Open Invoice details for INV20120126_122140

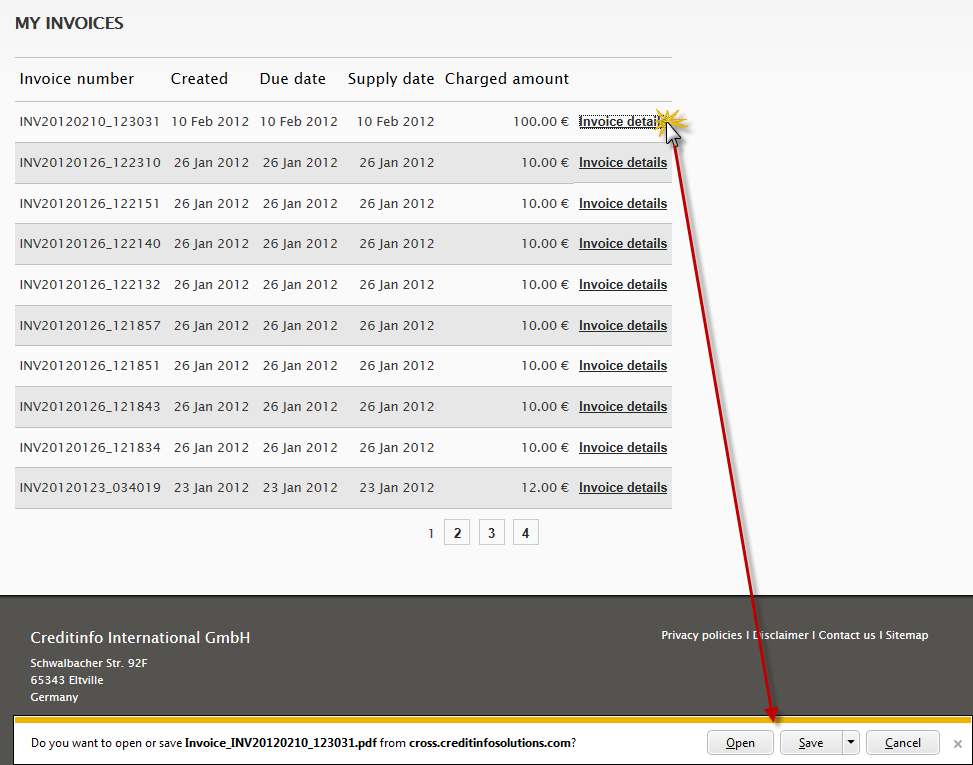coord(622,244)
